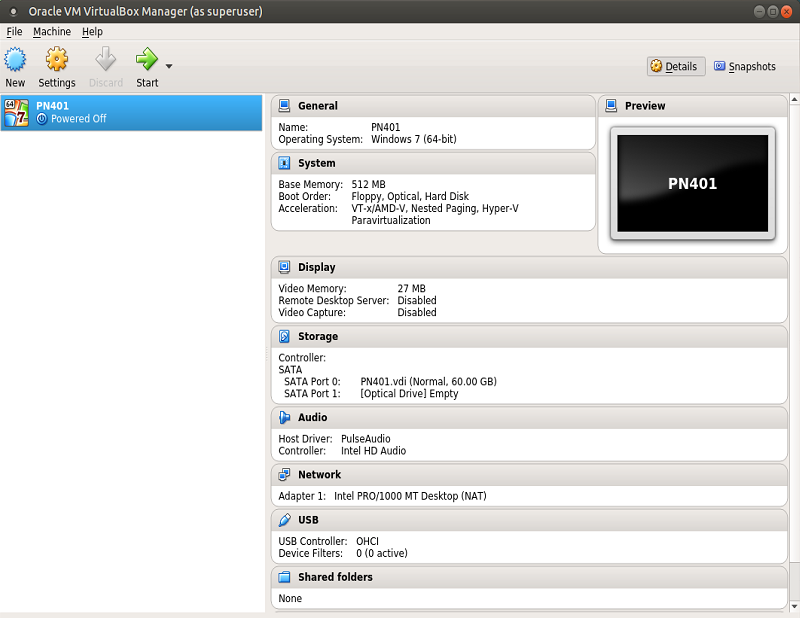Open the Machine menu
Screen dimensions: 800x618
[x=52, y=32]
